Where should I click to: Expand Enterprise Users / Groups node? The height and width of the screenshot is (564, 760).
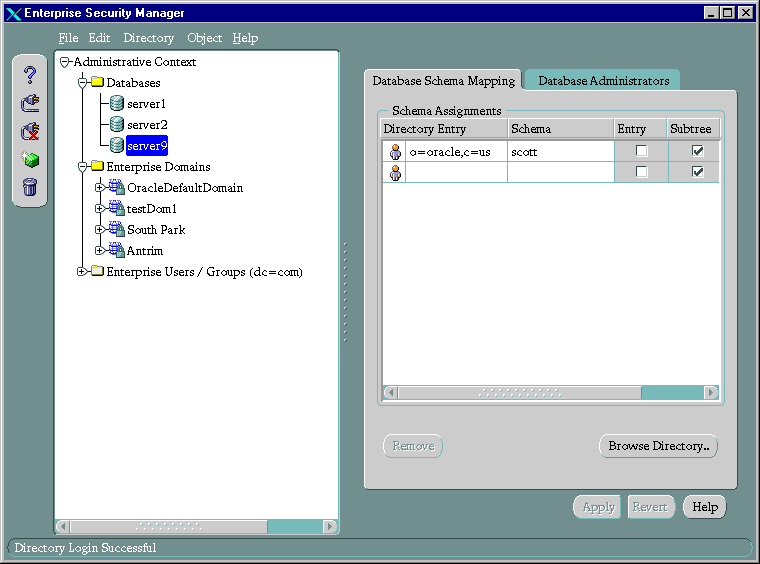[82, 272]
